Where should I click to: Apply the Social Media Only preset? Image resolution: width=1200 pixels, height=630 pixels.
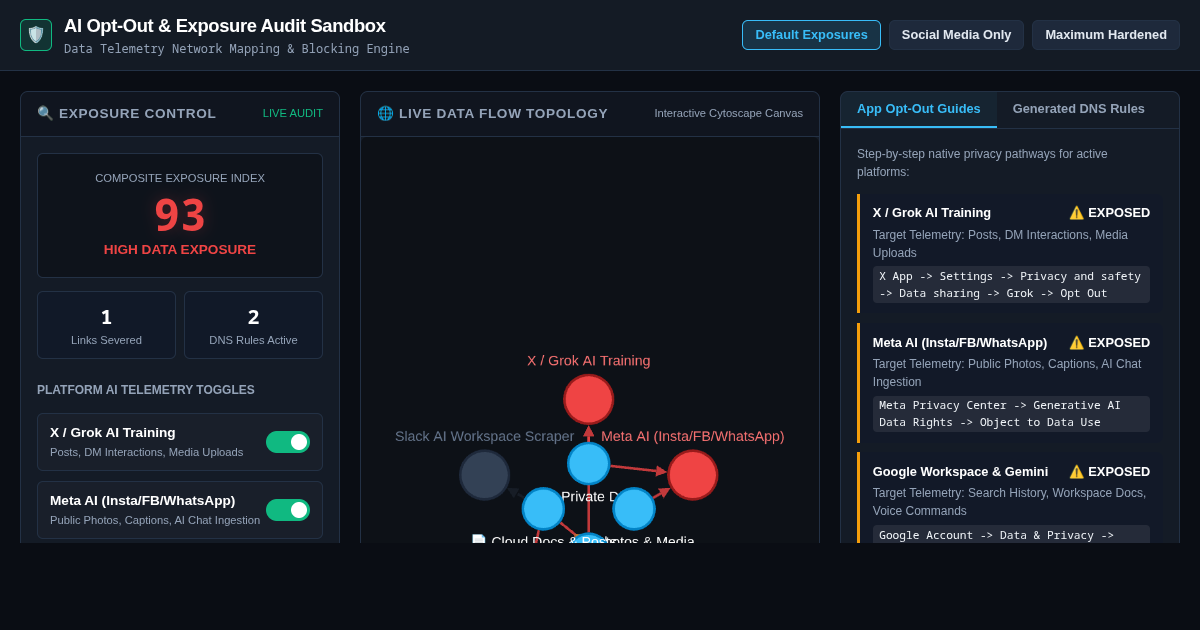point(956,35)
